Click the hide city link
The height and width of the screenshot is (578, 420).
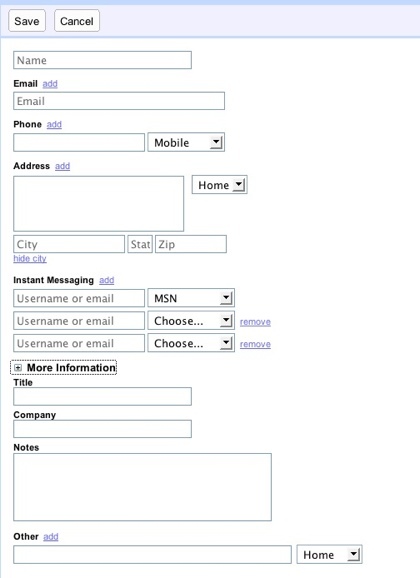coord(30,258)
